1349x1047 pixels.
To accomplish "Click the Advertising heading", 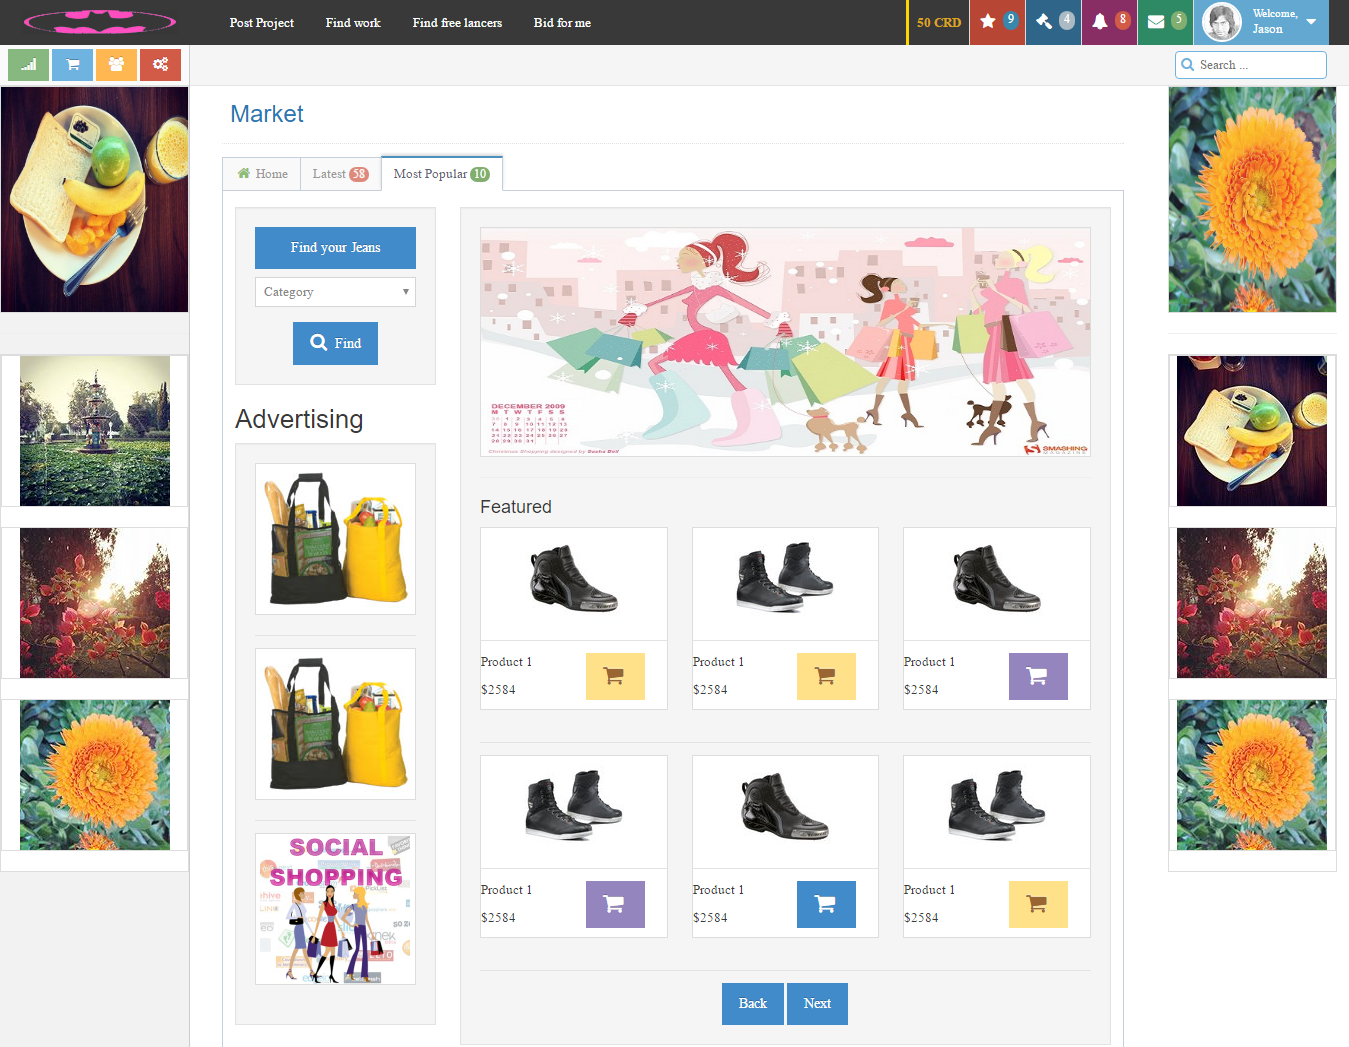I will point(299,419).
